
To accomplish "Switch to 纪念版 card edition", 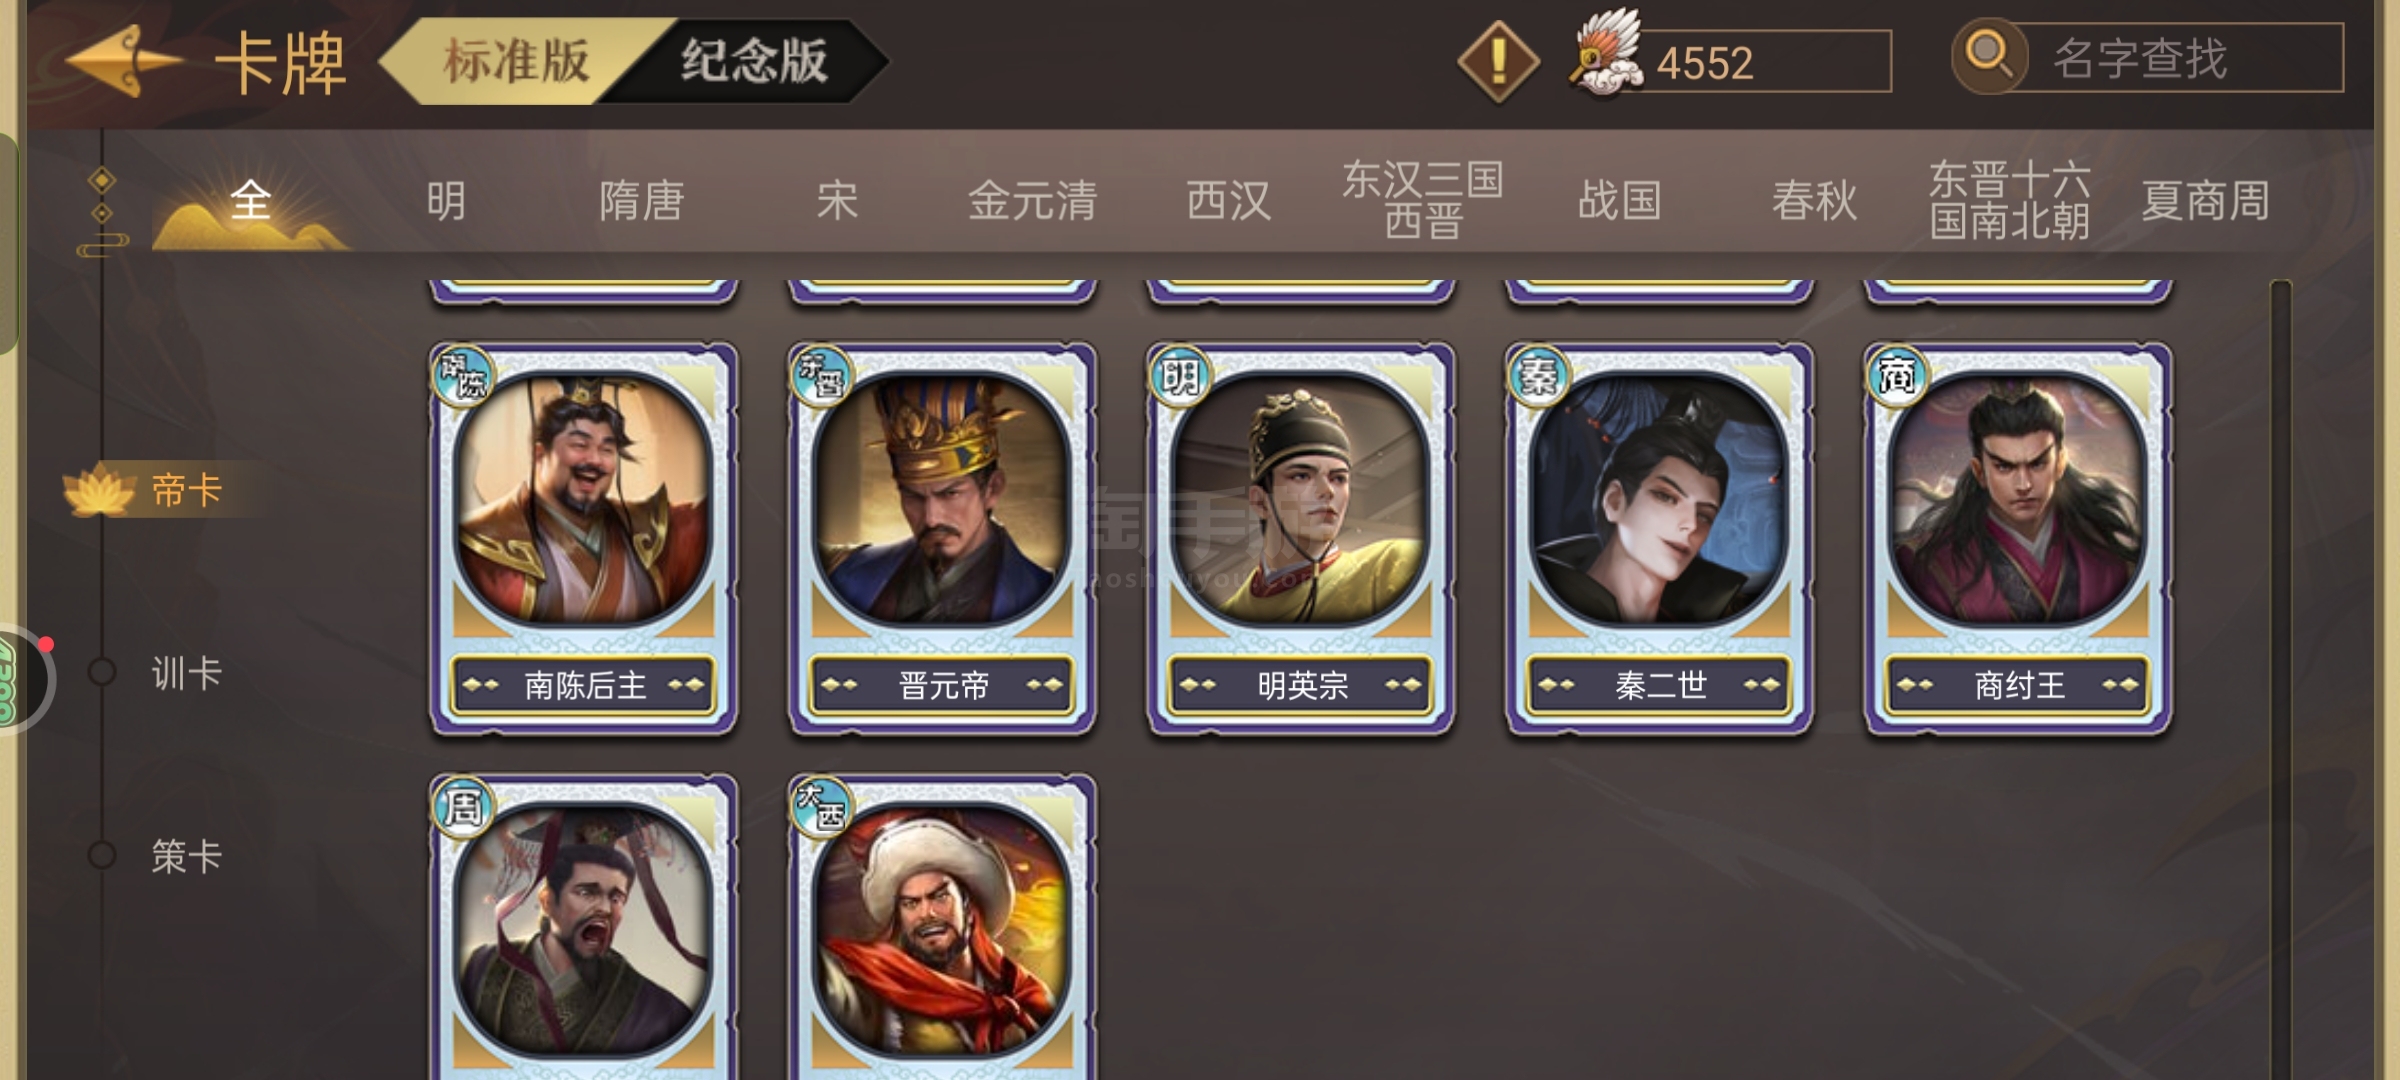I will [x=755, y=62].
